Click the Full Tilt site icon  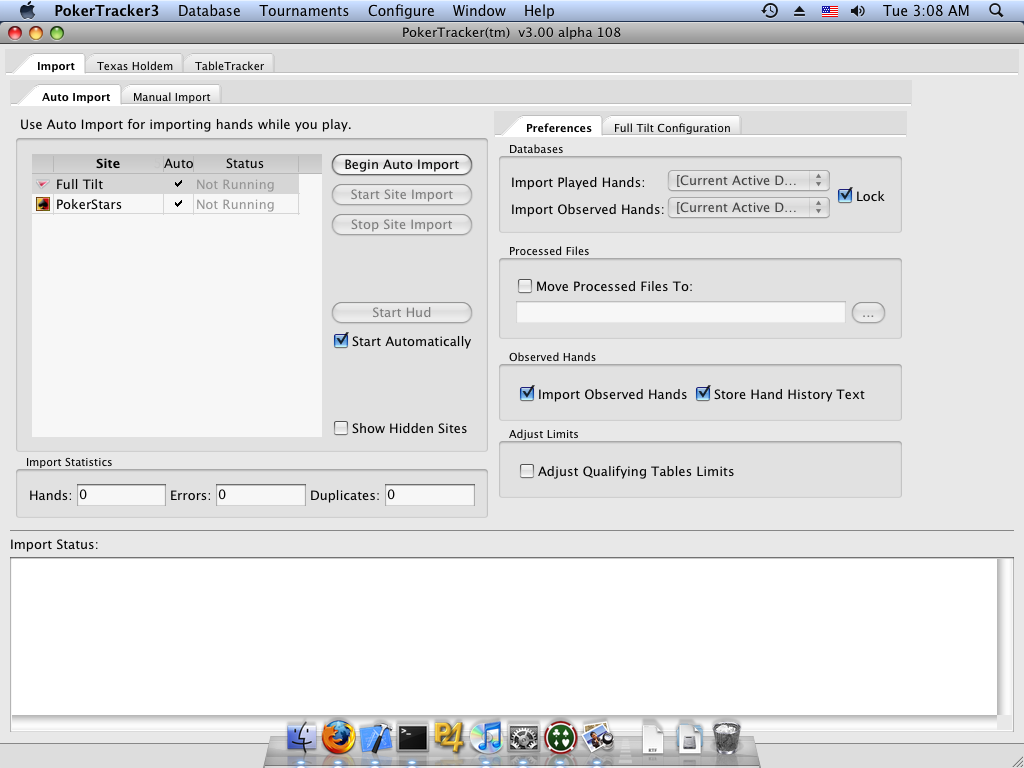click(42, 184)
